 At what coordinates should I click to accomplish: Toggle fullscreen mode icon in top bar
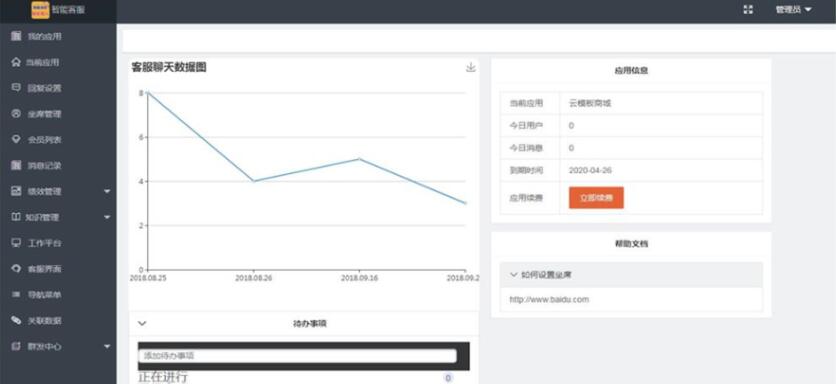click(x=748, y=10)
